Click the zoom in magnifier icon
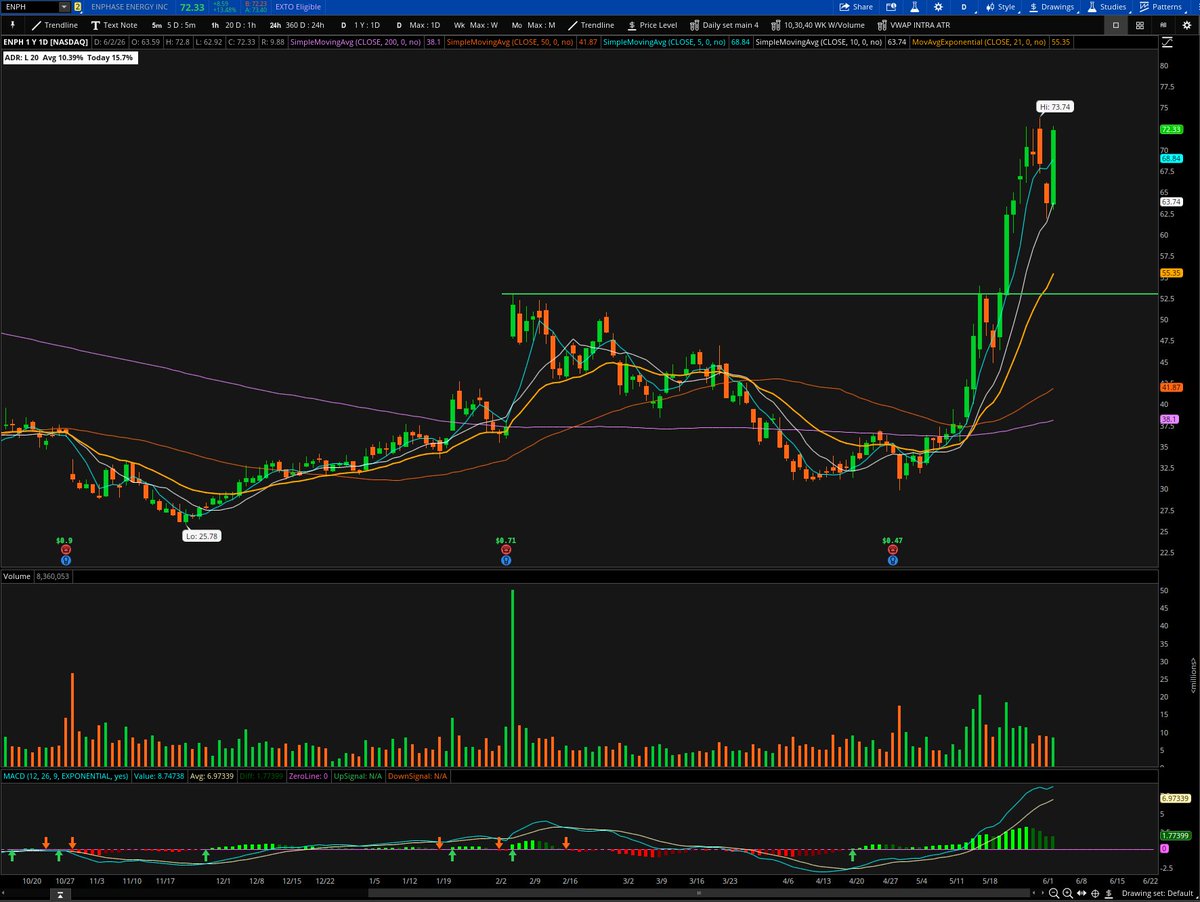Viewport: 1200px width, 902px height. point(1068,893)
